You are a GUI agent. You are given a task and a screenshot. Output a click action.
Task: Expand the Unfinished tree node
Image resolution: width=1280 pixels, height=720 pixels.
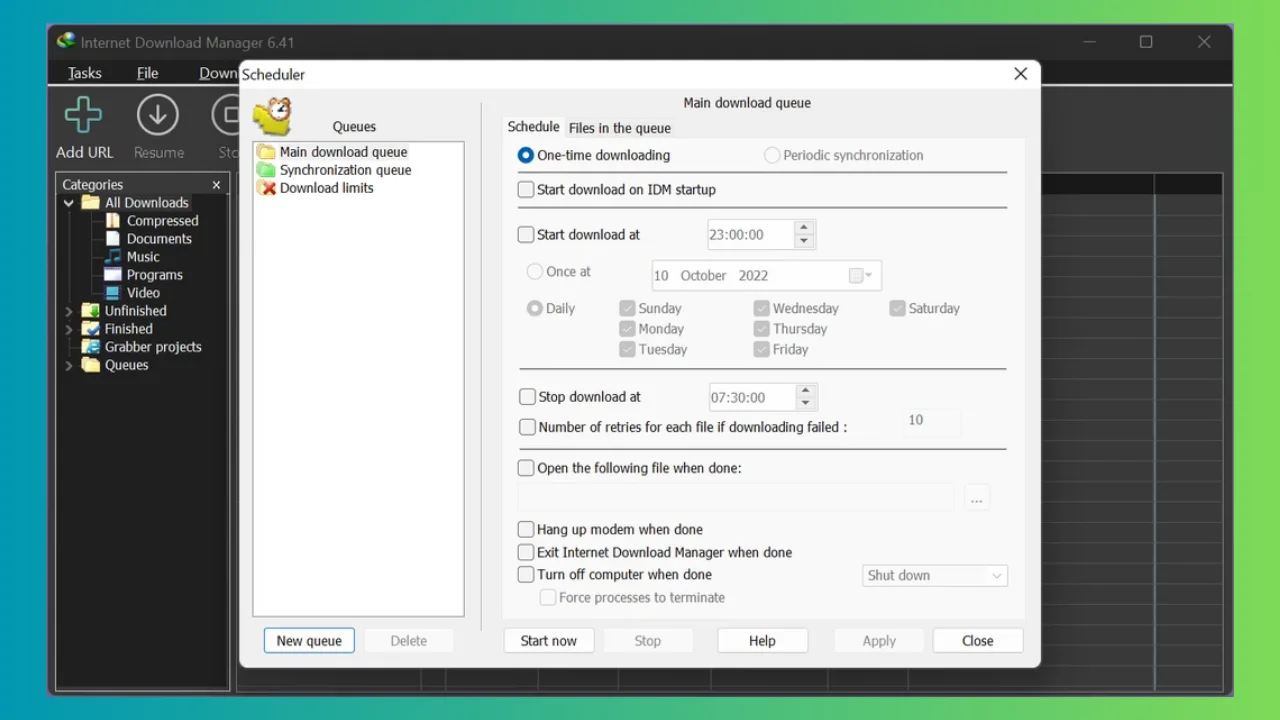click(x=68, y=311)
